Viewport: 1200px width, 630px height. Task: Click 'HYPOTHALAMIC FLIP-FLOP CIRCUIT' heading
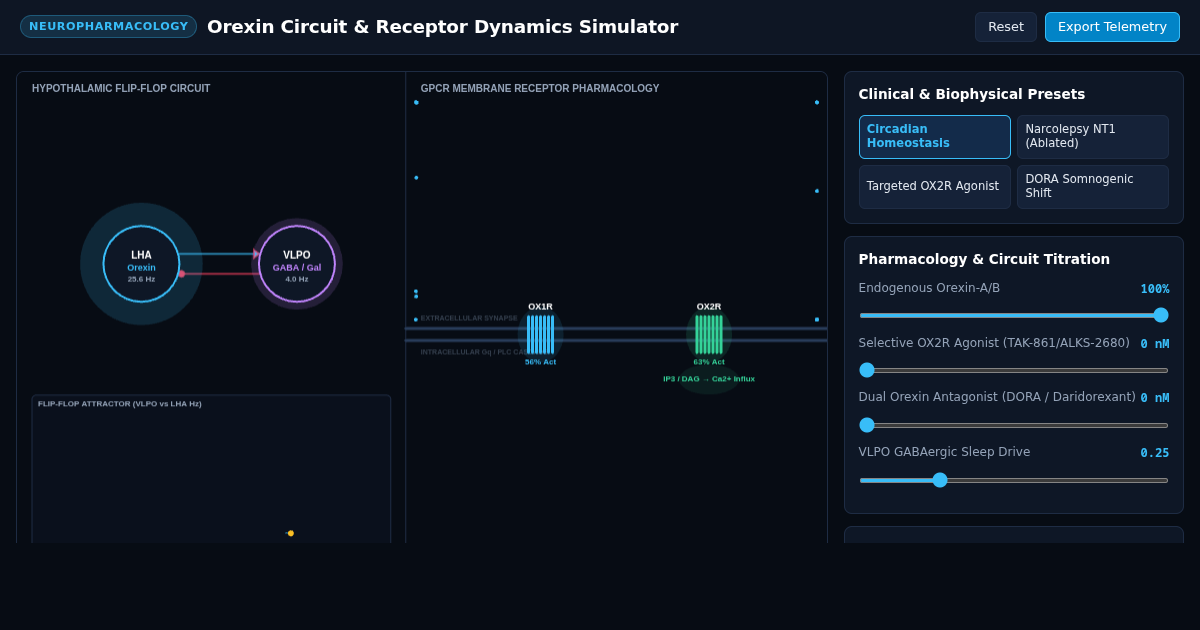121,89
